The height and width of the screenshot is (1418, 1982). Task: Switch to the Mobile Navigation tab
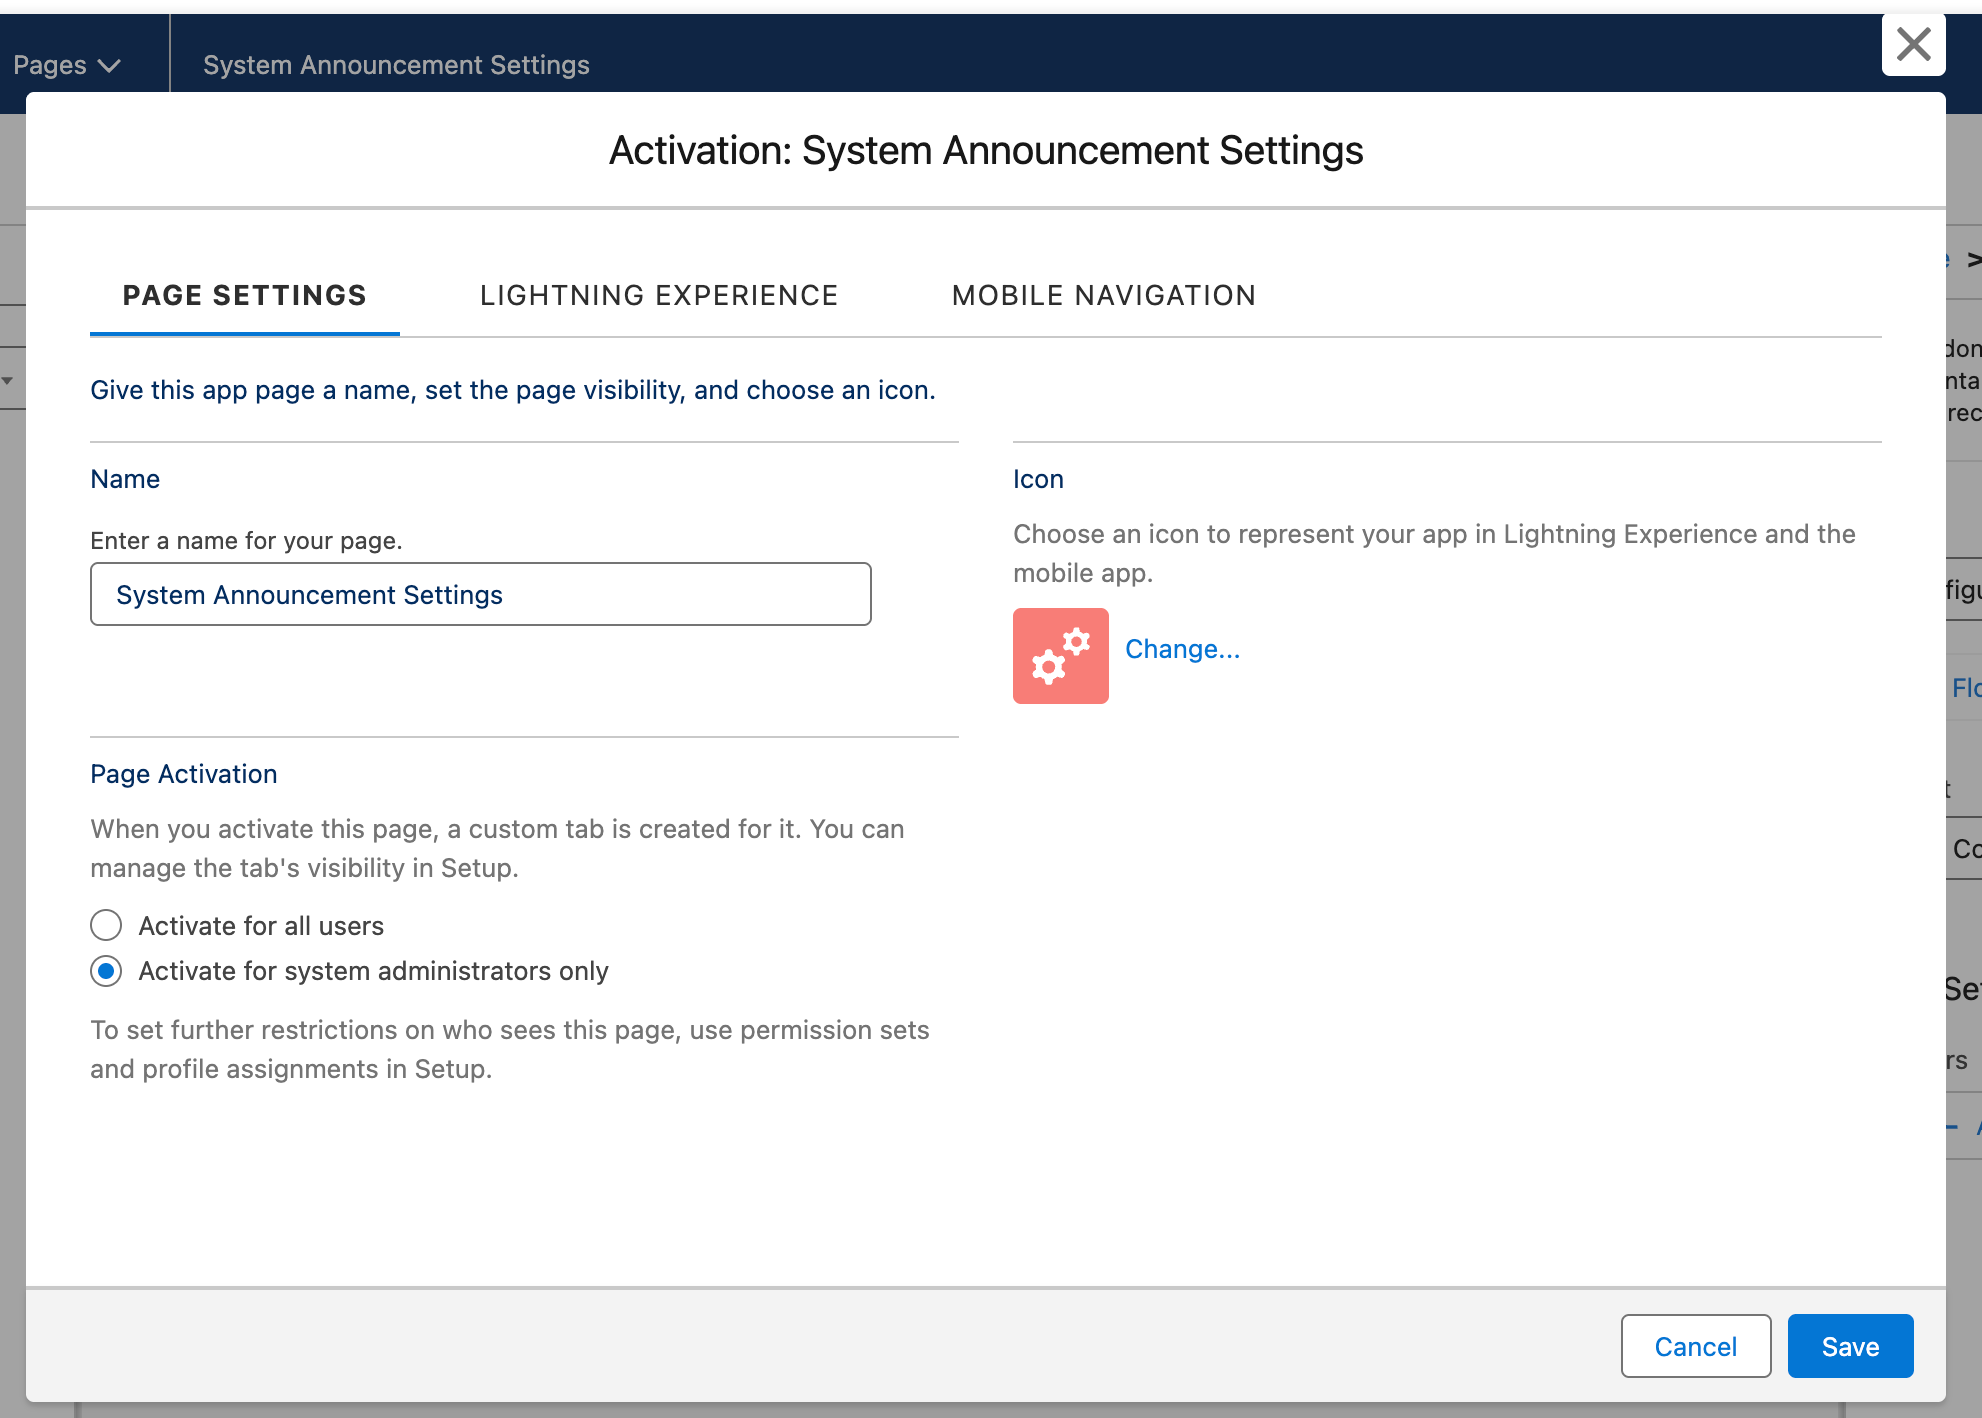(1103, 295)
